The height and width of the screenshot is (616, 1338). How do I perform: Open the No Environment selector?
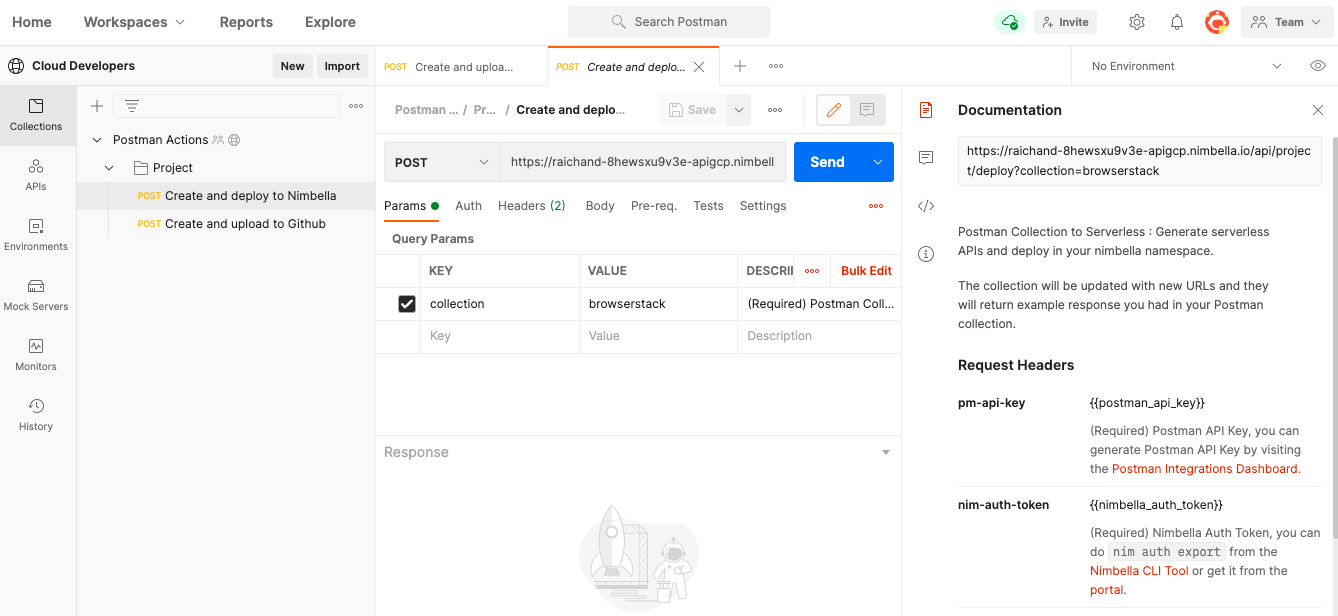click(1186, 66)
